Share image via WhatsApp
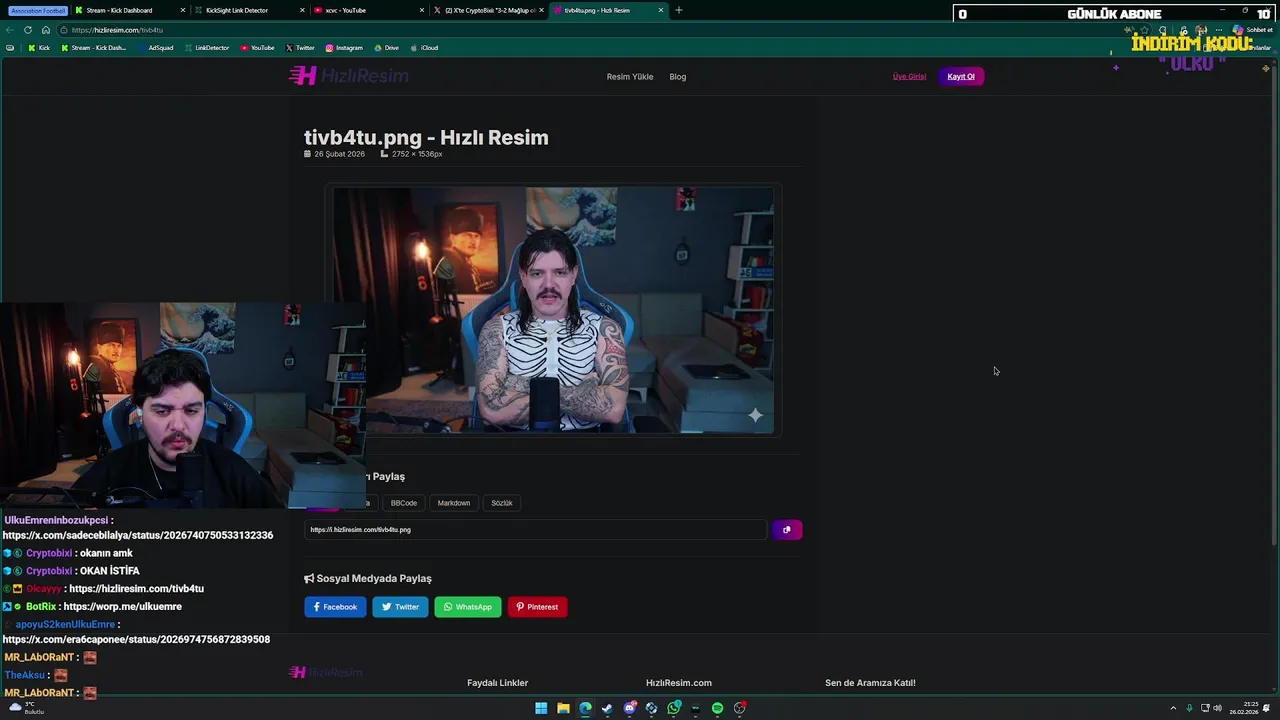Image resolution: width=1280 pixels, height=720 pixels. pos(468,607)
